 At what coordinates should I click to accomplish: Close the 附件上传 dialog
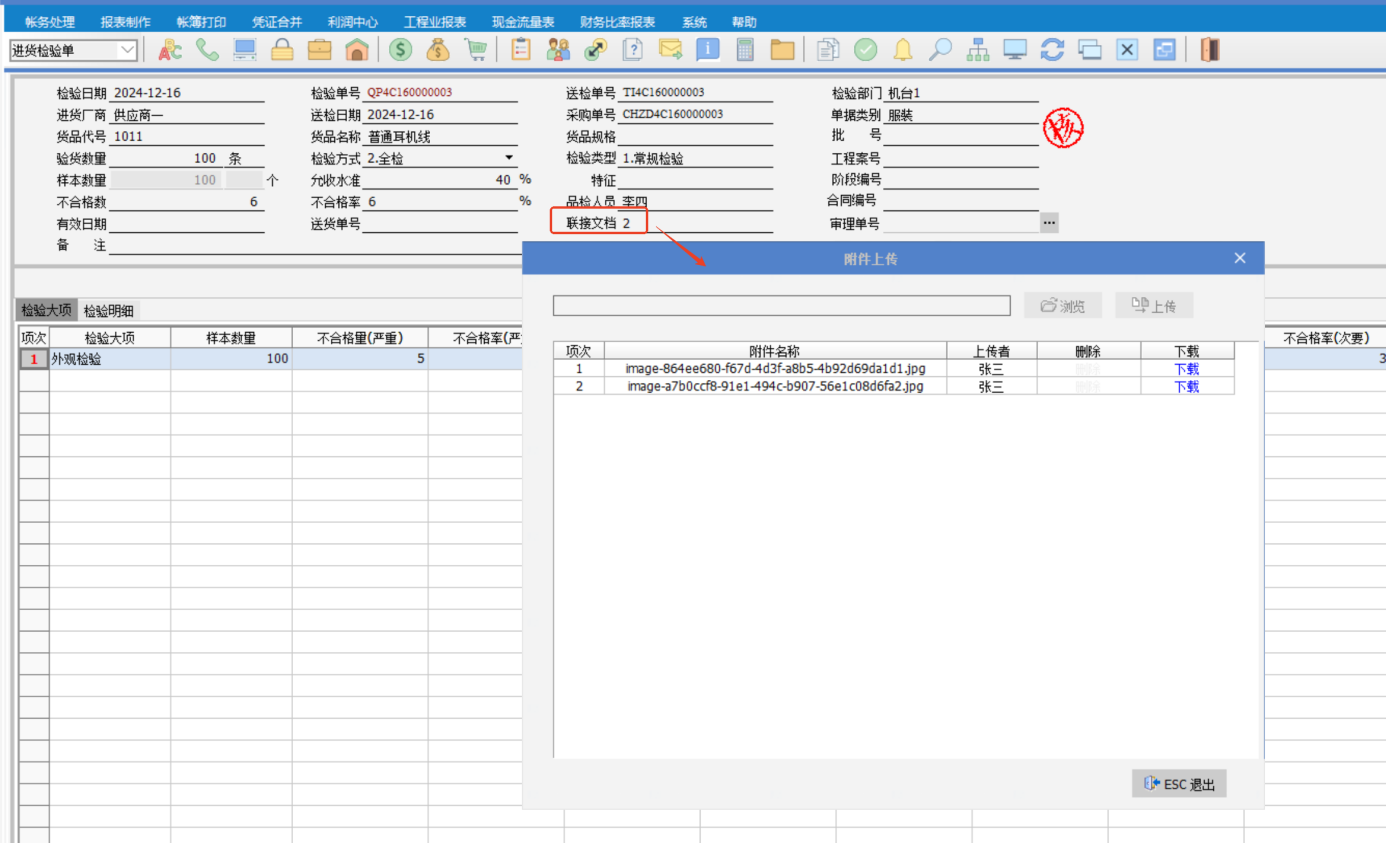pyautogui.click(x=1240, y=258)
